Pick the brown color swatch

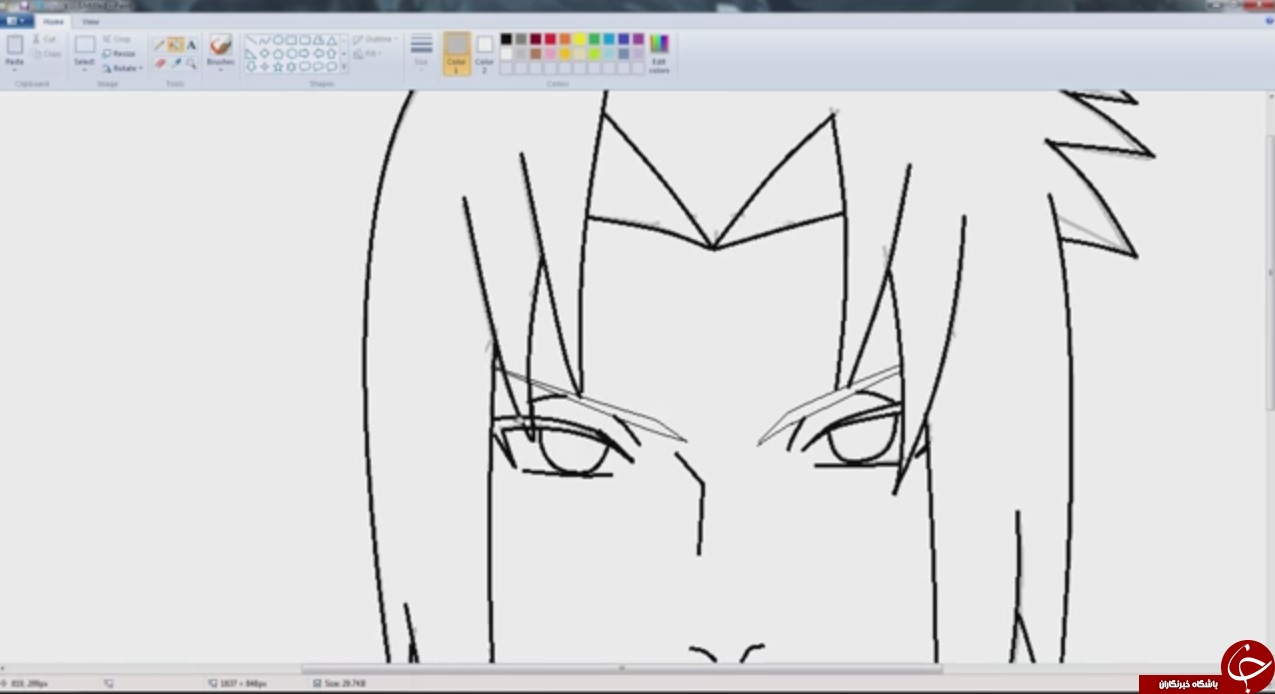click(x=536, y=54)
